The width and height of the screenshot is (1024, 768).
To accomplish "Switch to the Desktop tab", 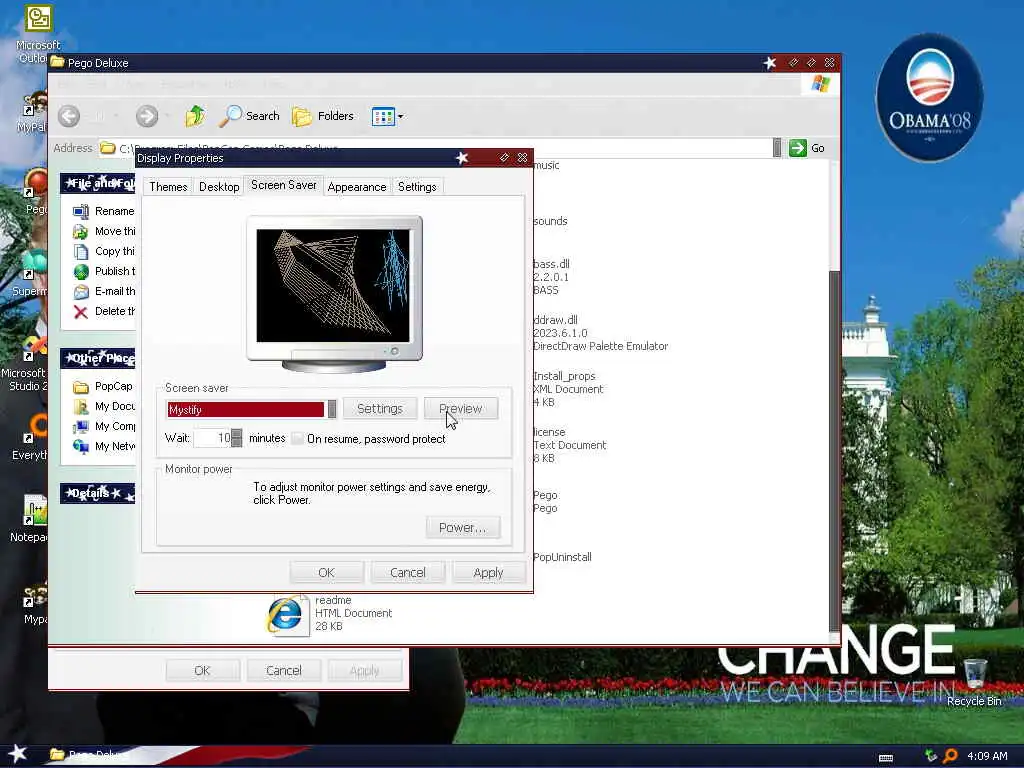I will pos(219,187).
